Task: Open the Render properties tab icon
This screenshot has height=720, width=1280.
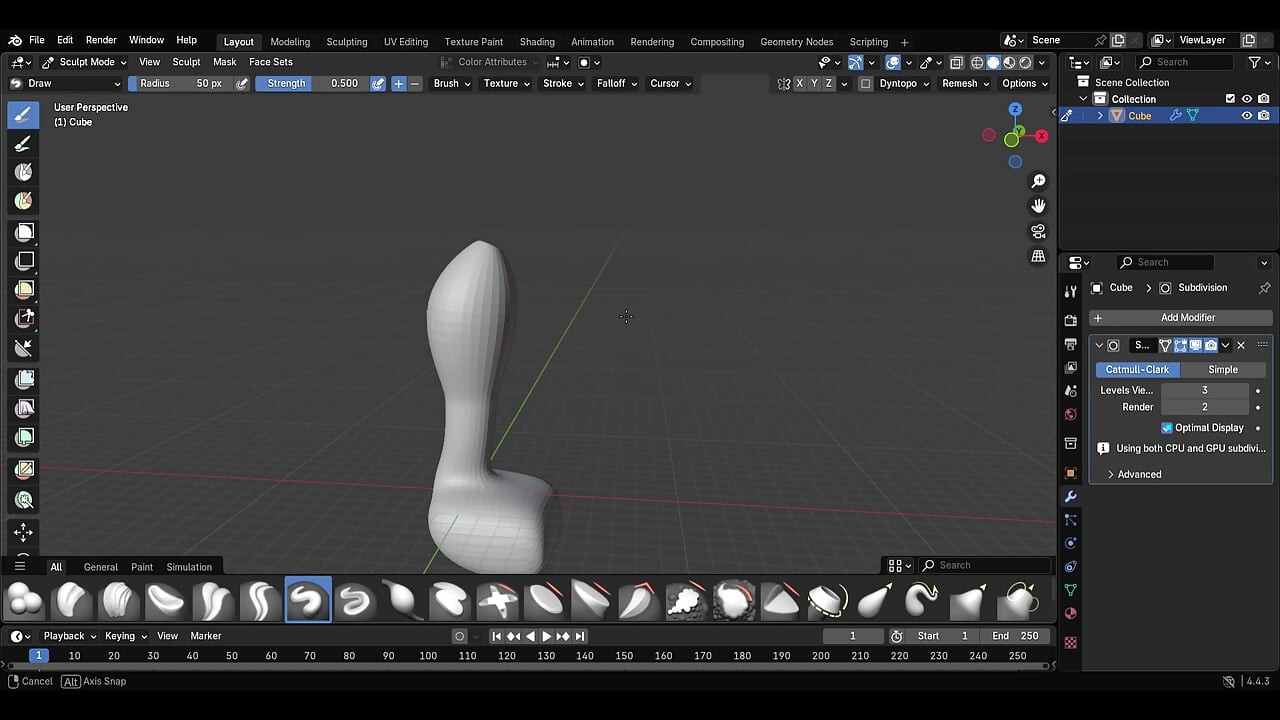Action: [1070, 320]
